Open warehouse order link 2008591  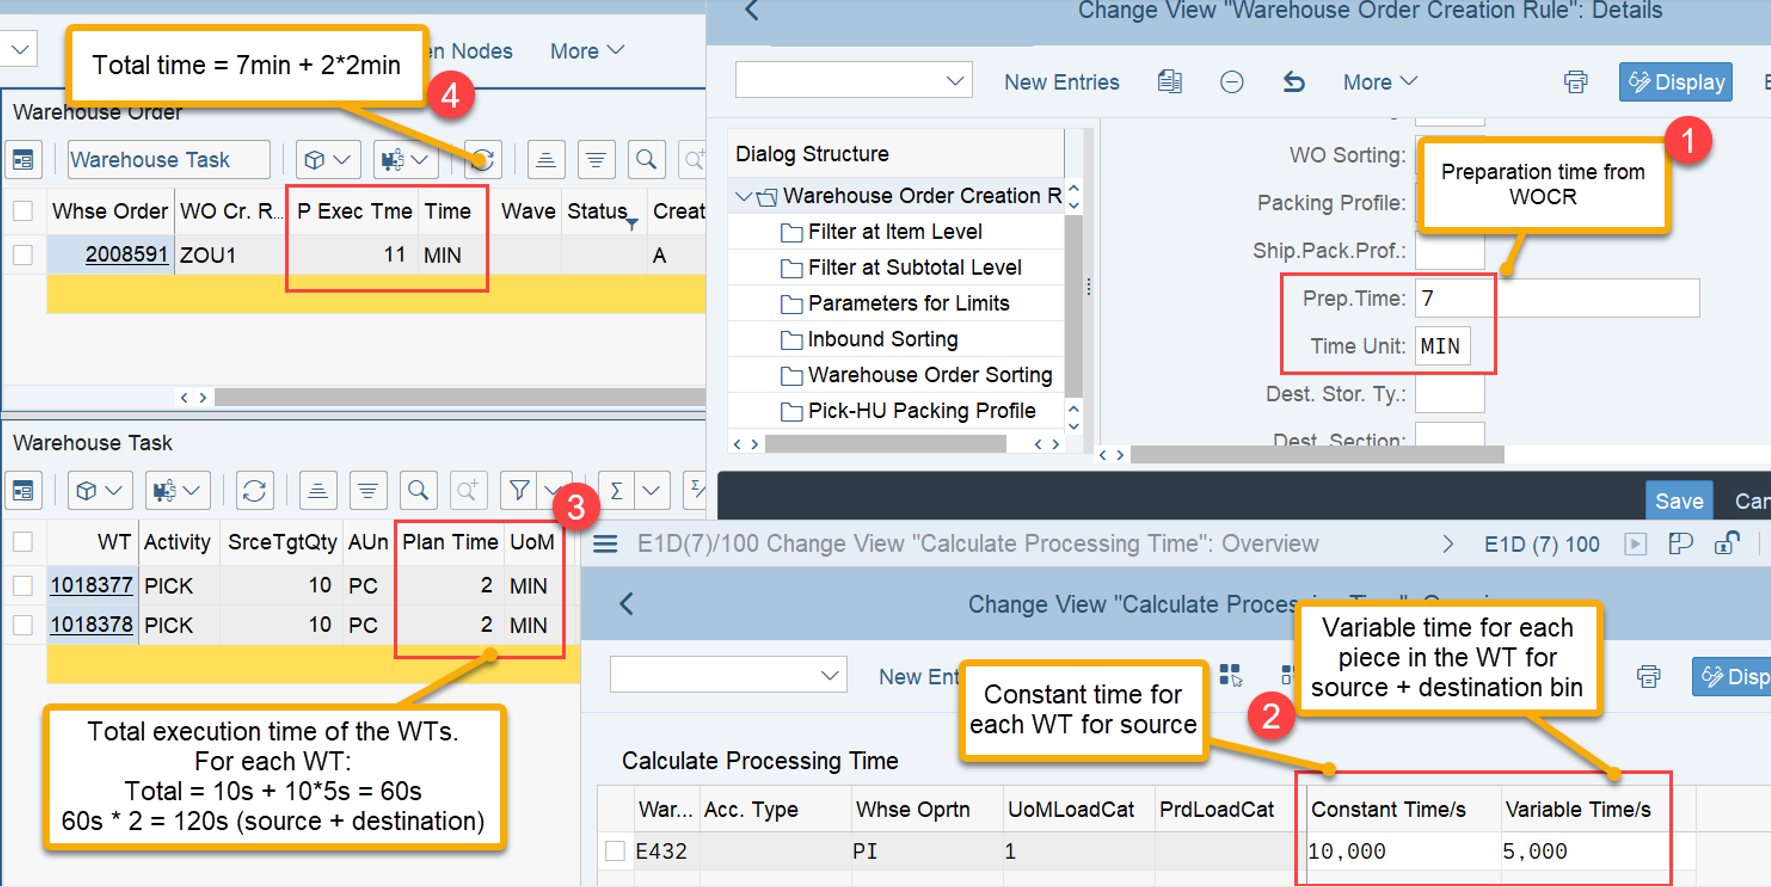coord(126,255)
